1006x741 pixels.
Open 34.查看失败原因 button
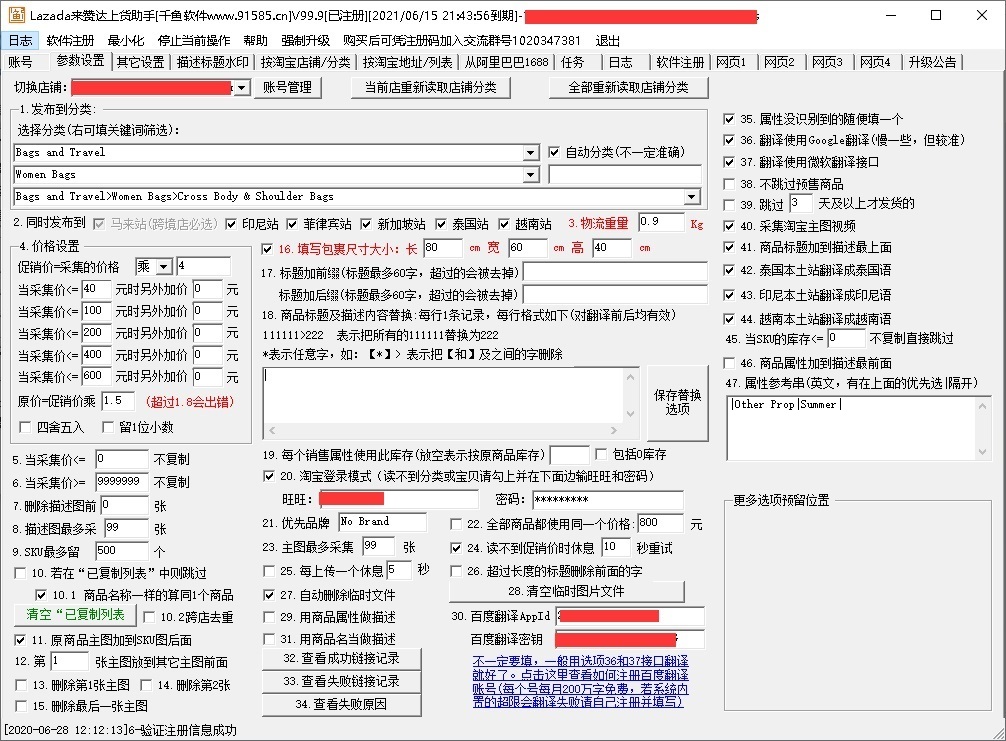pos(341,704)
